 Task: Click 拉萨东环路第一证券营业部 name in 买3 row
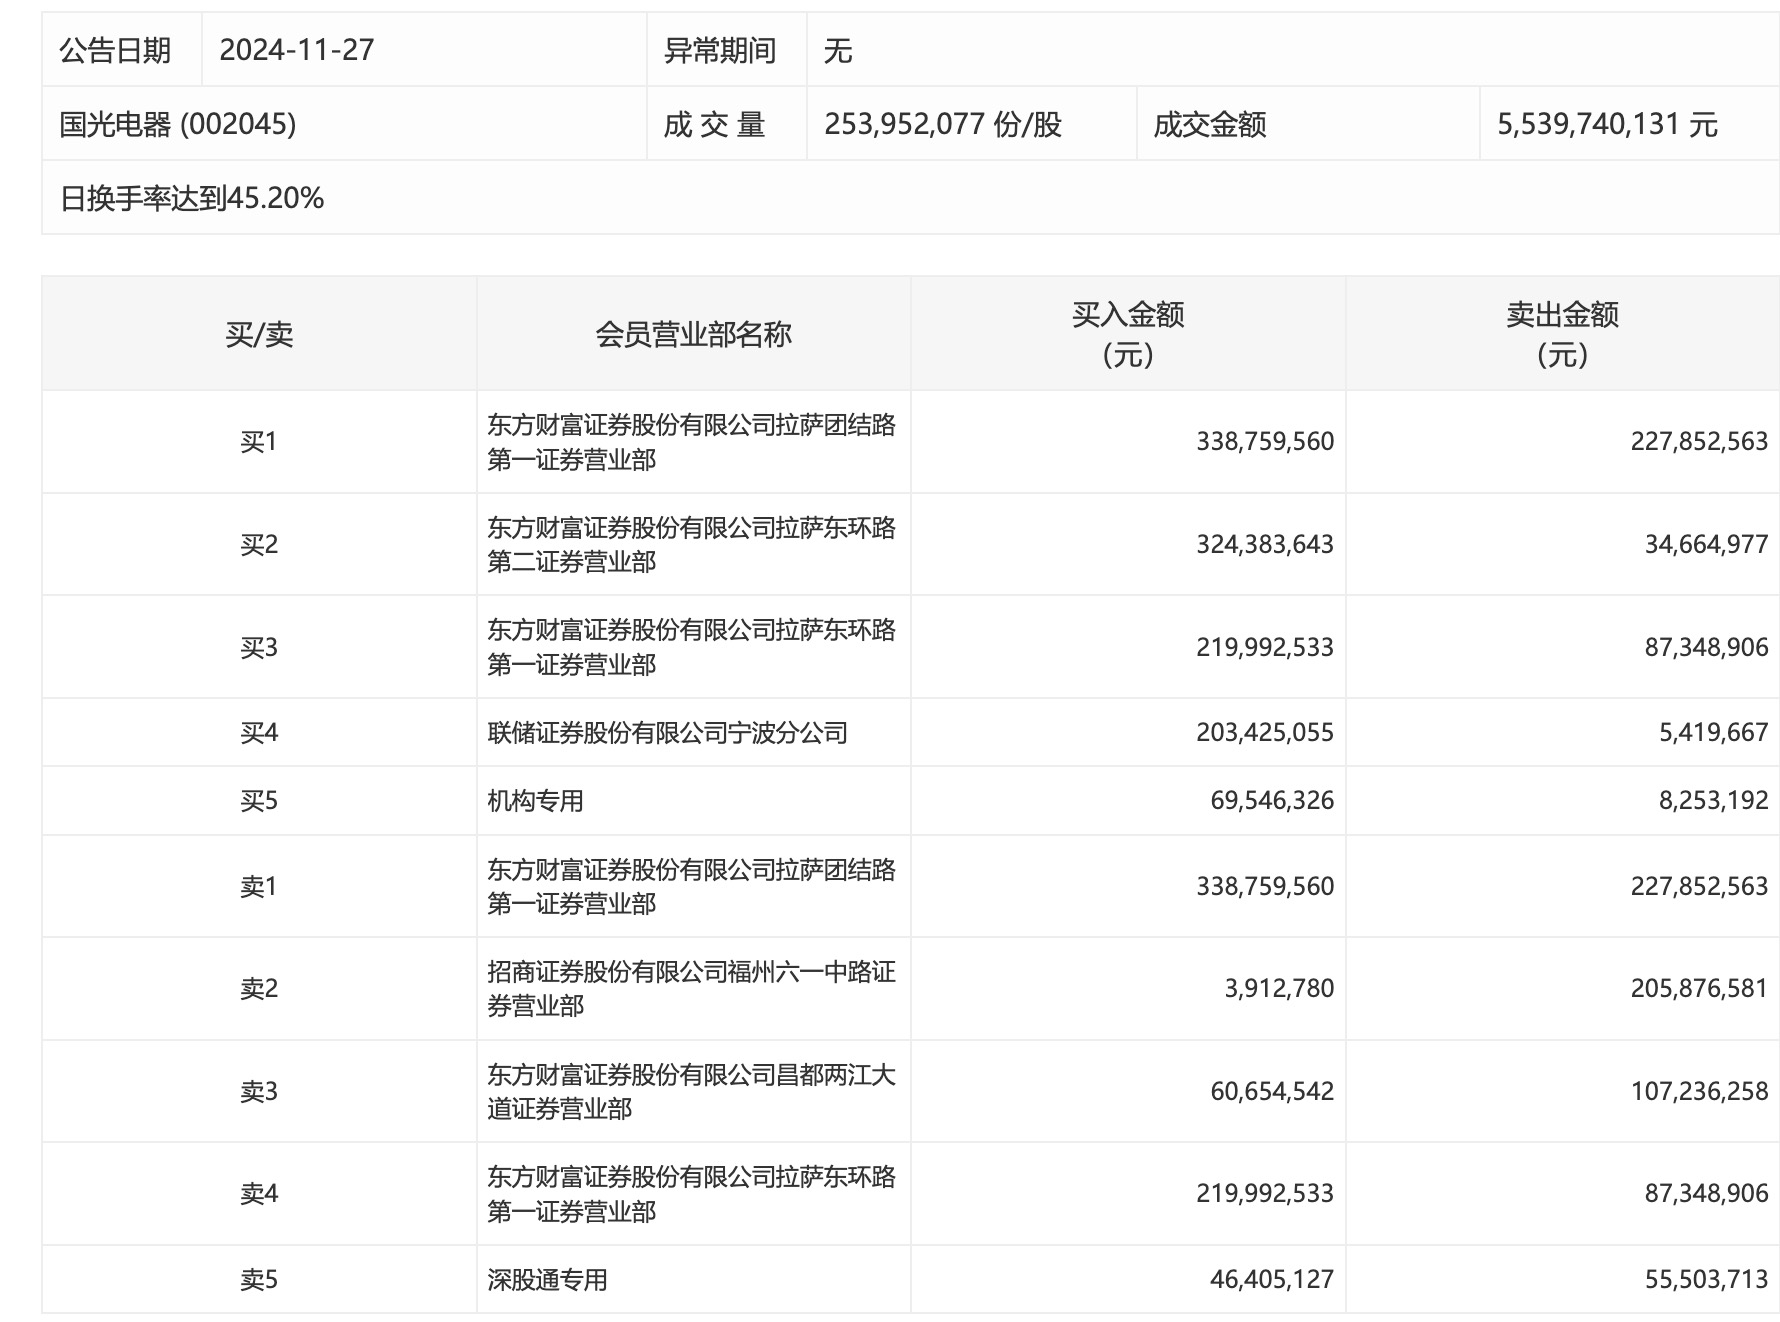692,647
